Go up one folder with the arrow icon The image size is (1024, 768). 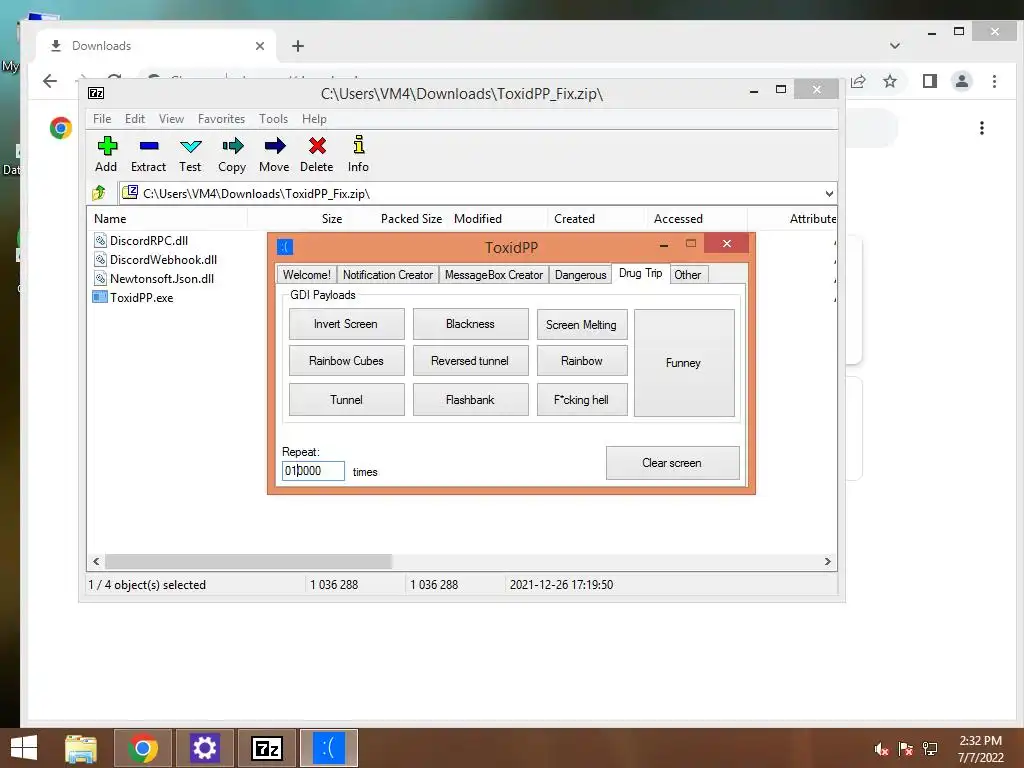pos(99,193)
